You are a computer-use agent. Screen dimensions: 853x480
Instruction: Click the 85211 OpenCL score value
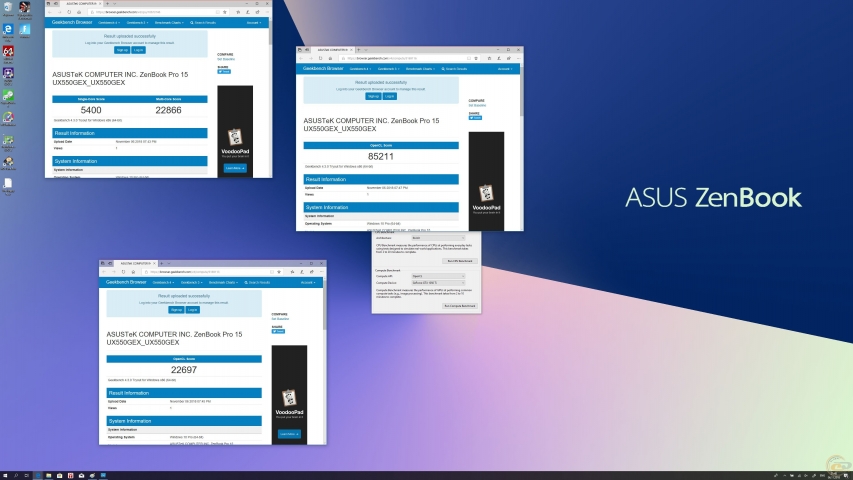click(381, 156)
